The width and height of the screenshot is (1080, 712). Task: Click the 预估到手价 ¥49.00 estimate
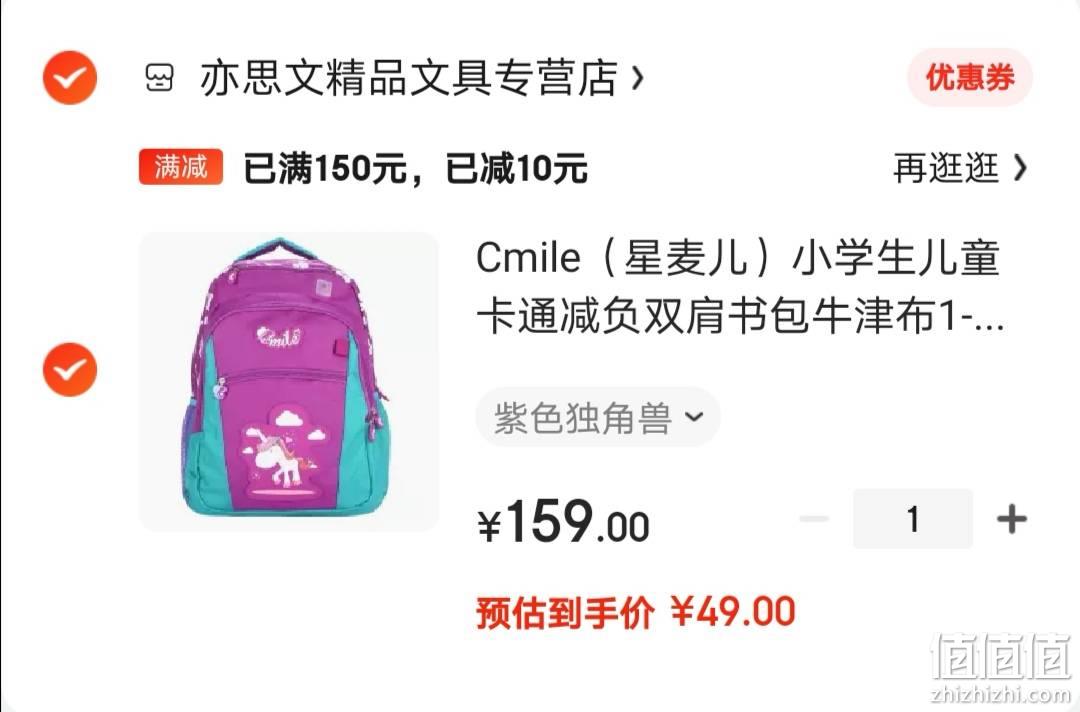(x=636, y=611)
